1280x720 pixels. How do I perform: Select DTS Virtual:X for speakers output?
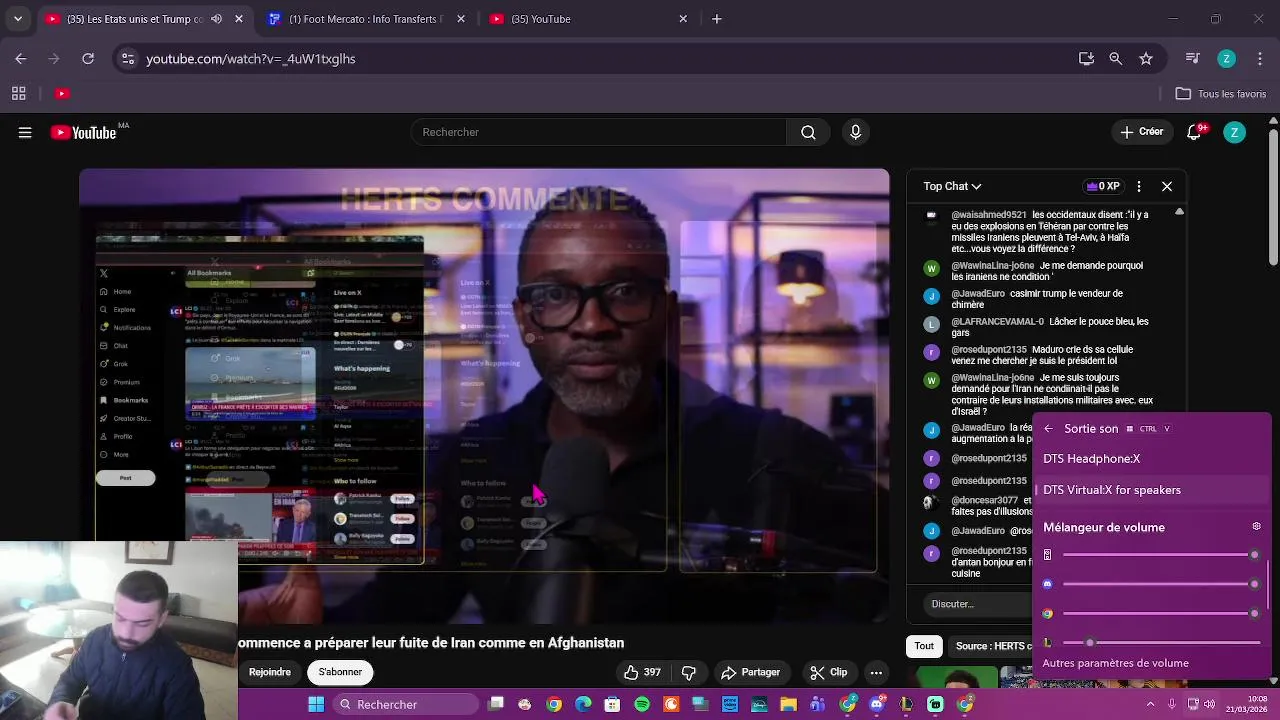(x=1151, y=490)
